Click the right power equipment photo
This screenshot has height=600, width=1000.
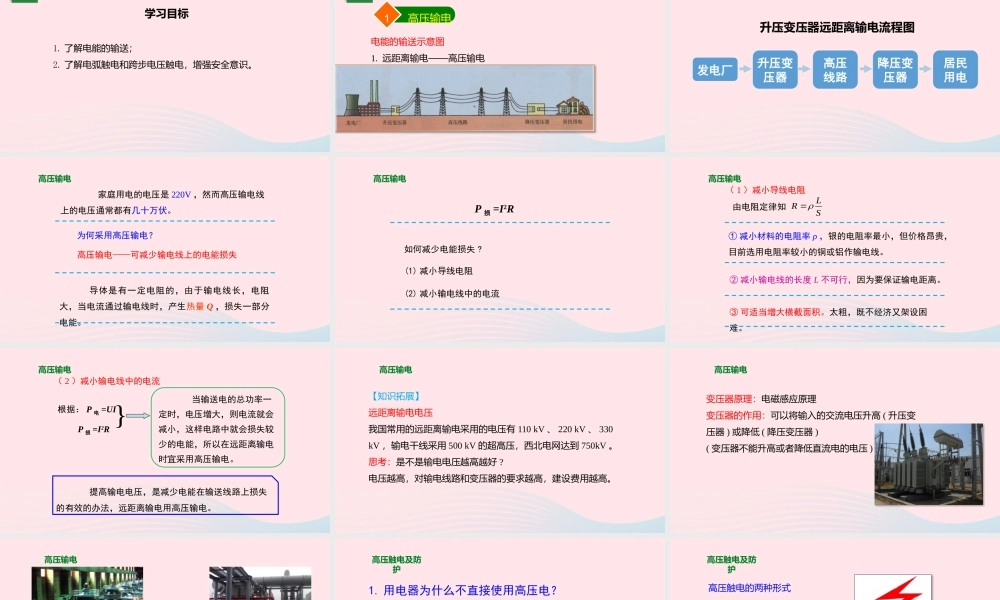pyautogui.click(x=260, y=583)
